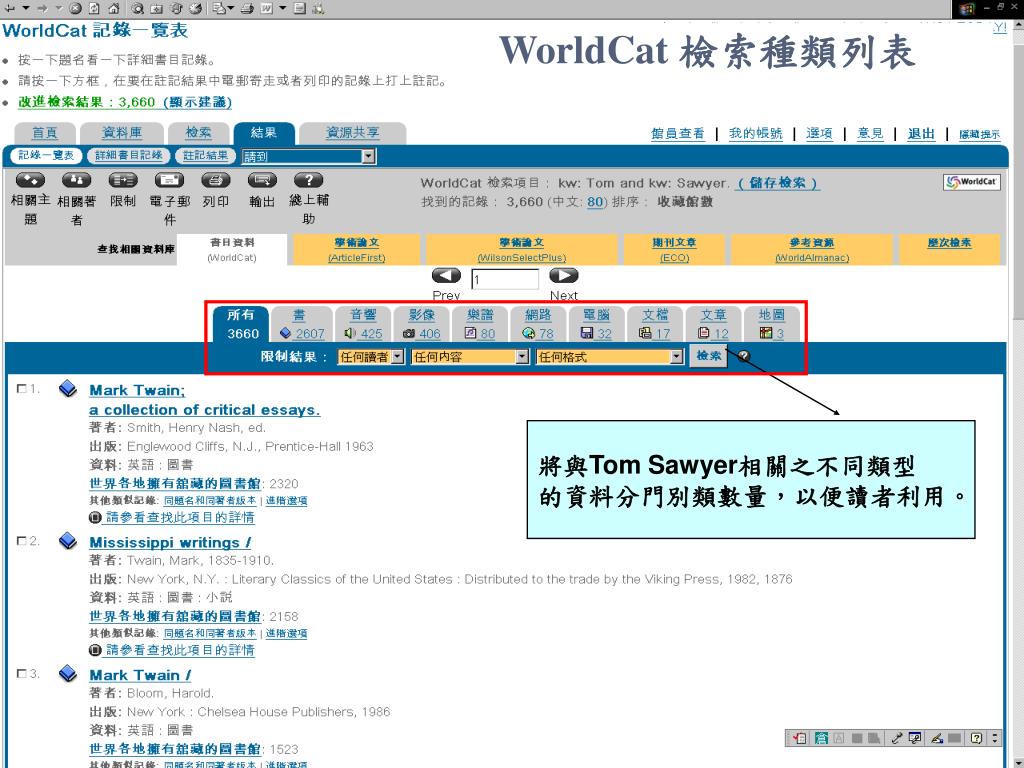Open the 任何格式 format dropdown
Screen dimensions: 1024x768
point(609,357)
